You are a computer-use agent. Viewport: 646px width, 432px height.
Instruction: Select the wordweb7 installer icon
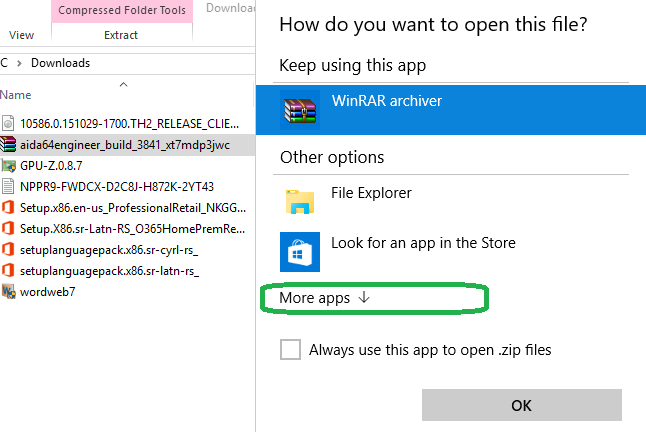tap(8, 292)
